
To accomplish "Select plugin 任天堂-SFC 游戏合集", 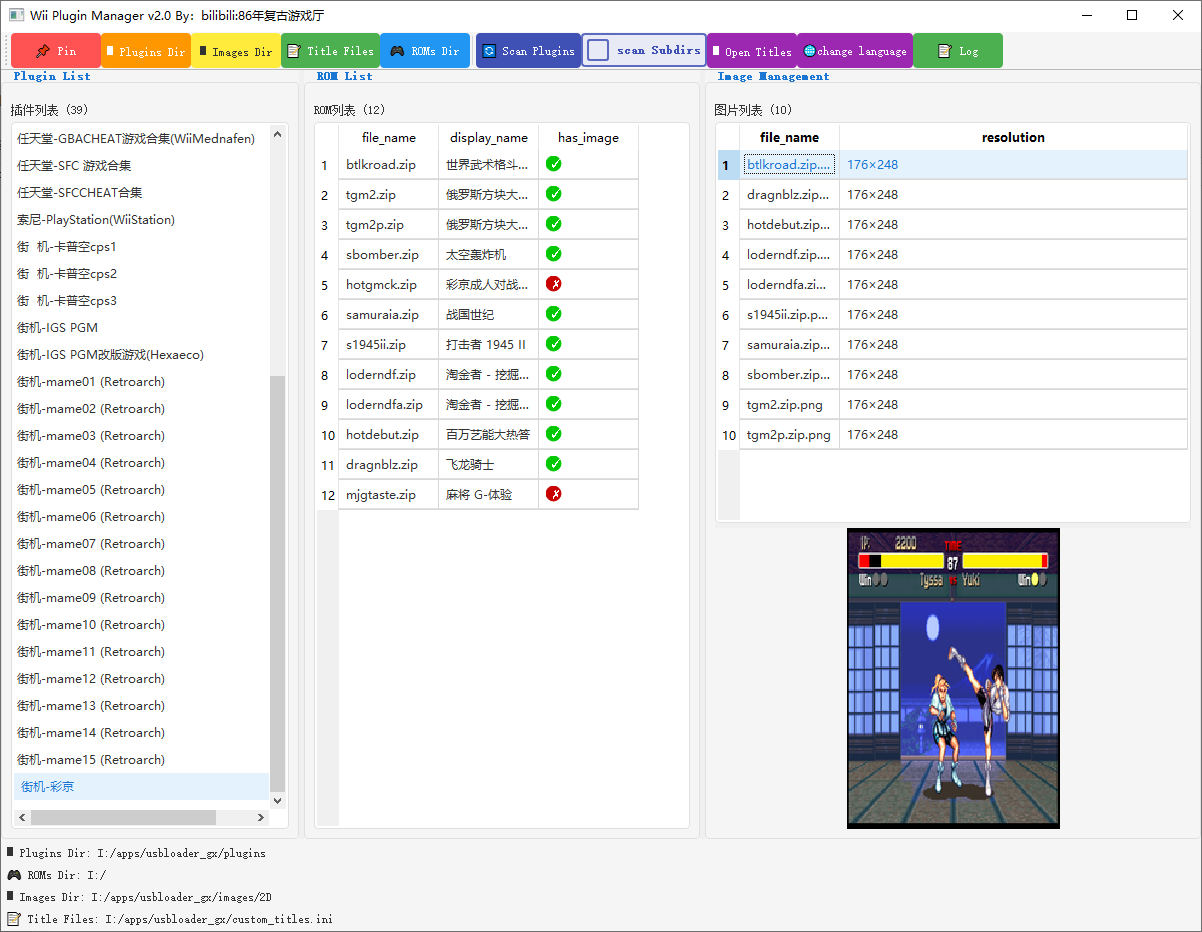I will (x=141, y=166).
